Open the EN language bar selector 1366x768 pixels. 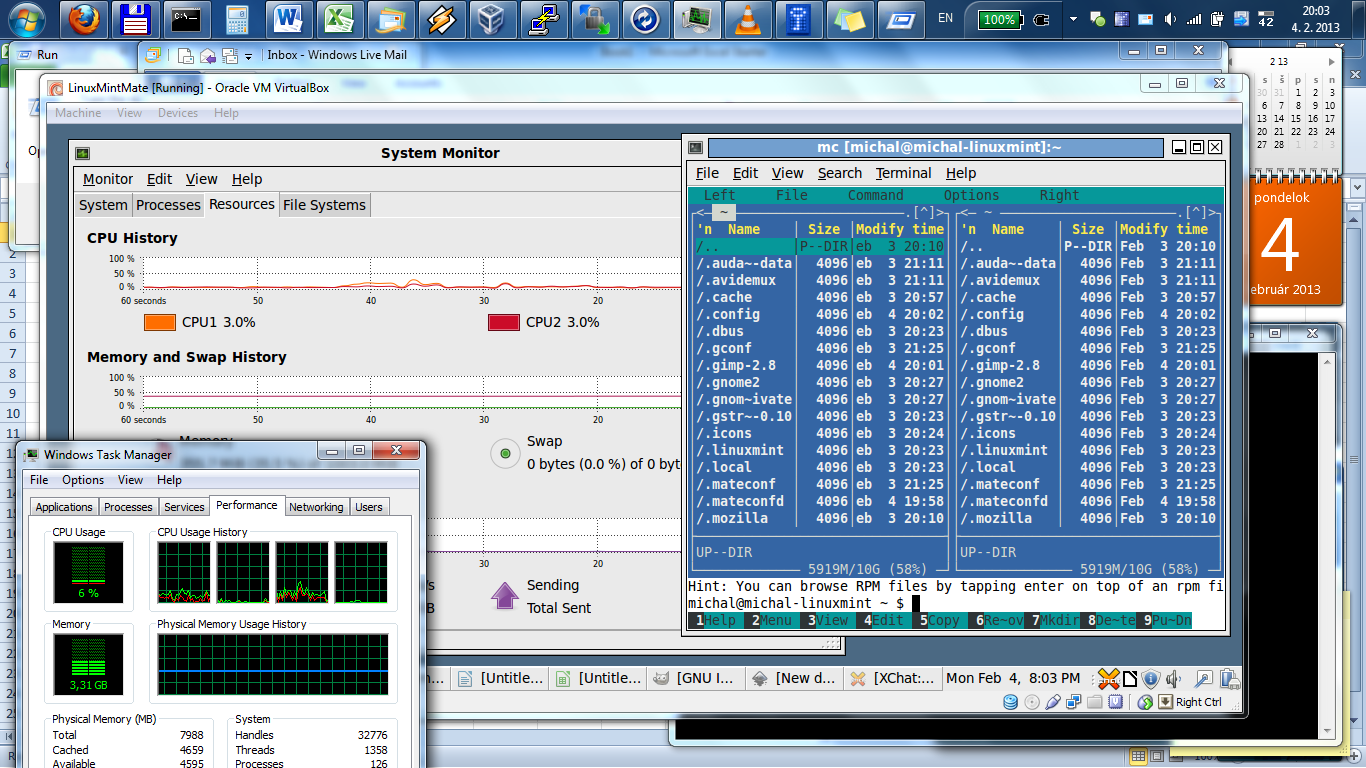click(x=945, y=18)
